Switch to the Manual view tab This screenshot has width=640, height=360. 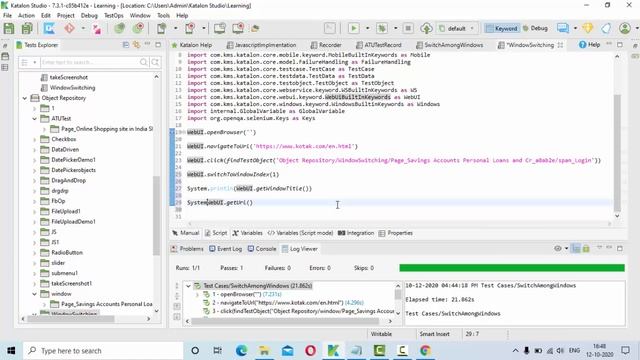point(186,233)
